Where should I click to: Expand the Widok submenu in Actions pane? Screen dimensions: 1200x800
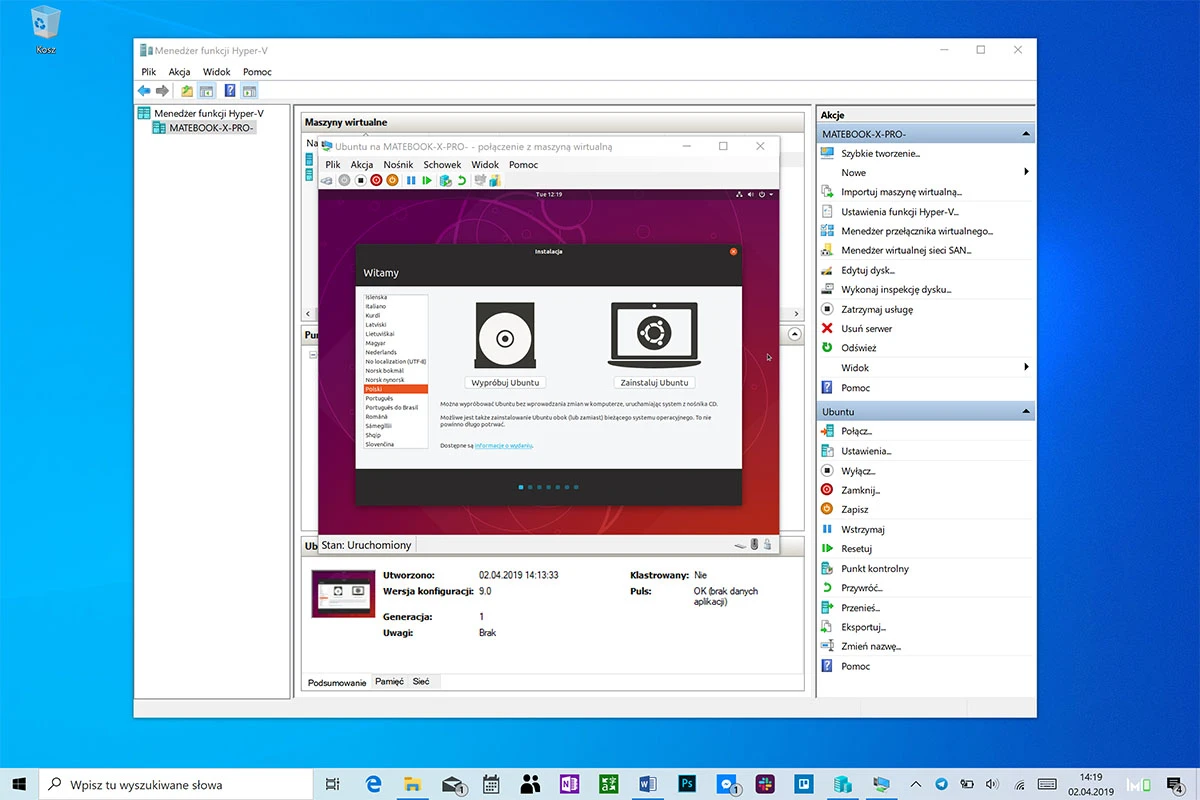[1027, 367]
